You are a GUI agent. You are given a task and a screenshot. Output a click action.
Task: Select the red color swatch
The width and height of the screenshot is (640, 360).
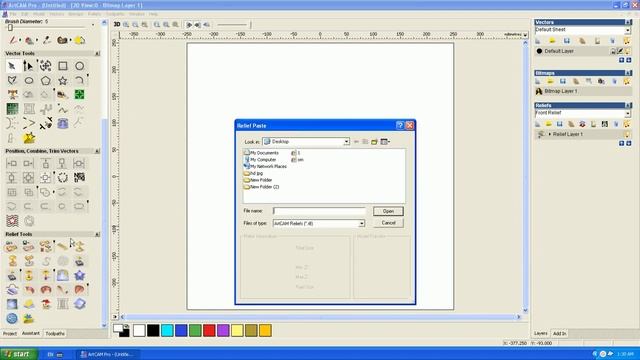point(209,330)
